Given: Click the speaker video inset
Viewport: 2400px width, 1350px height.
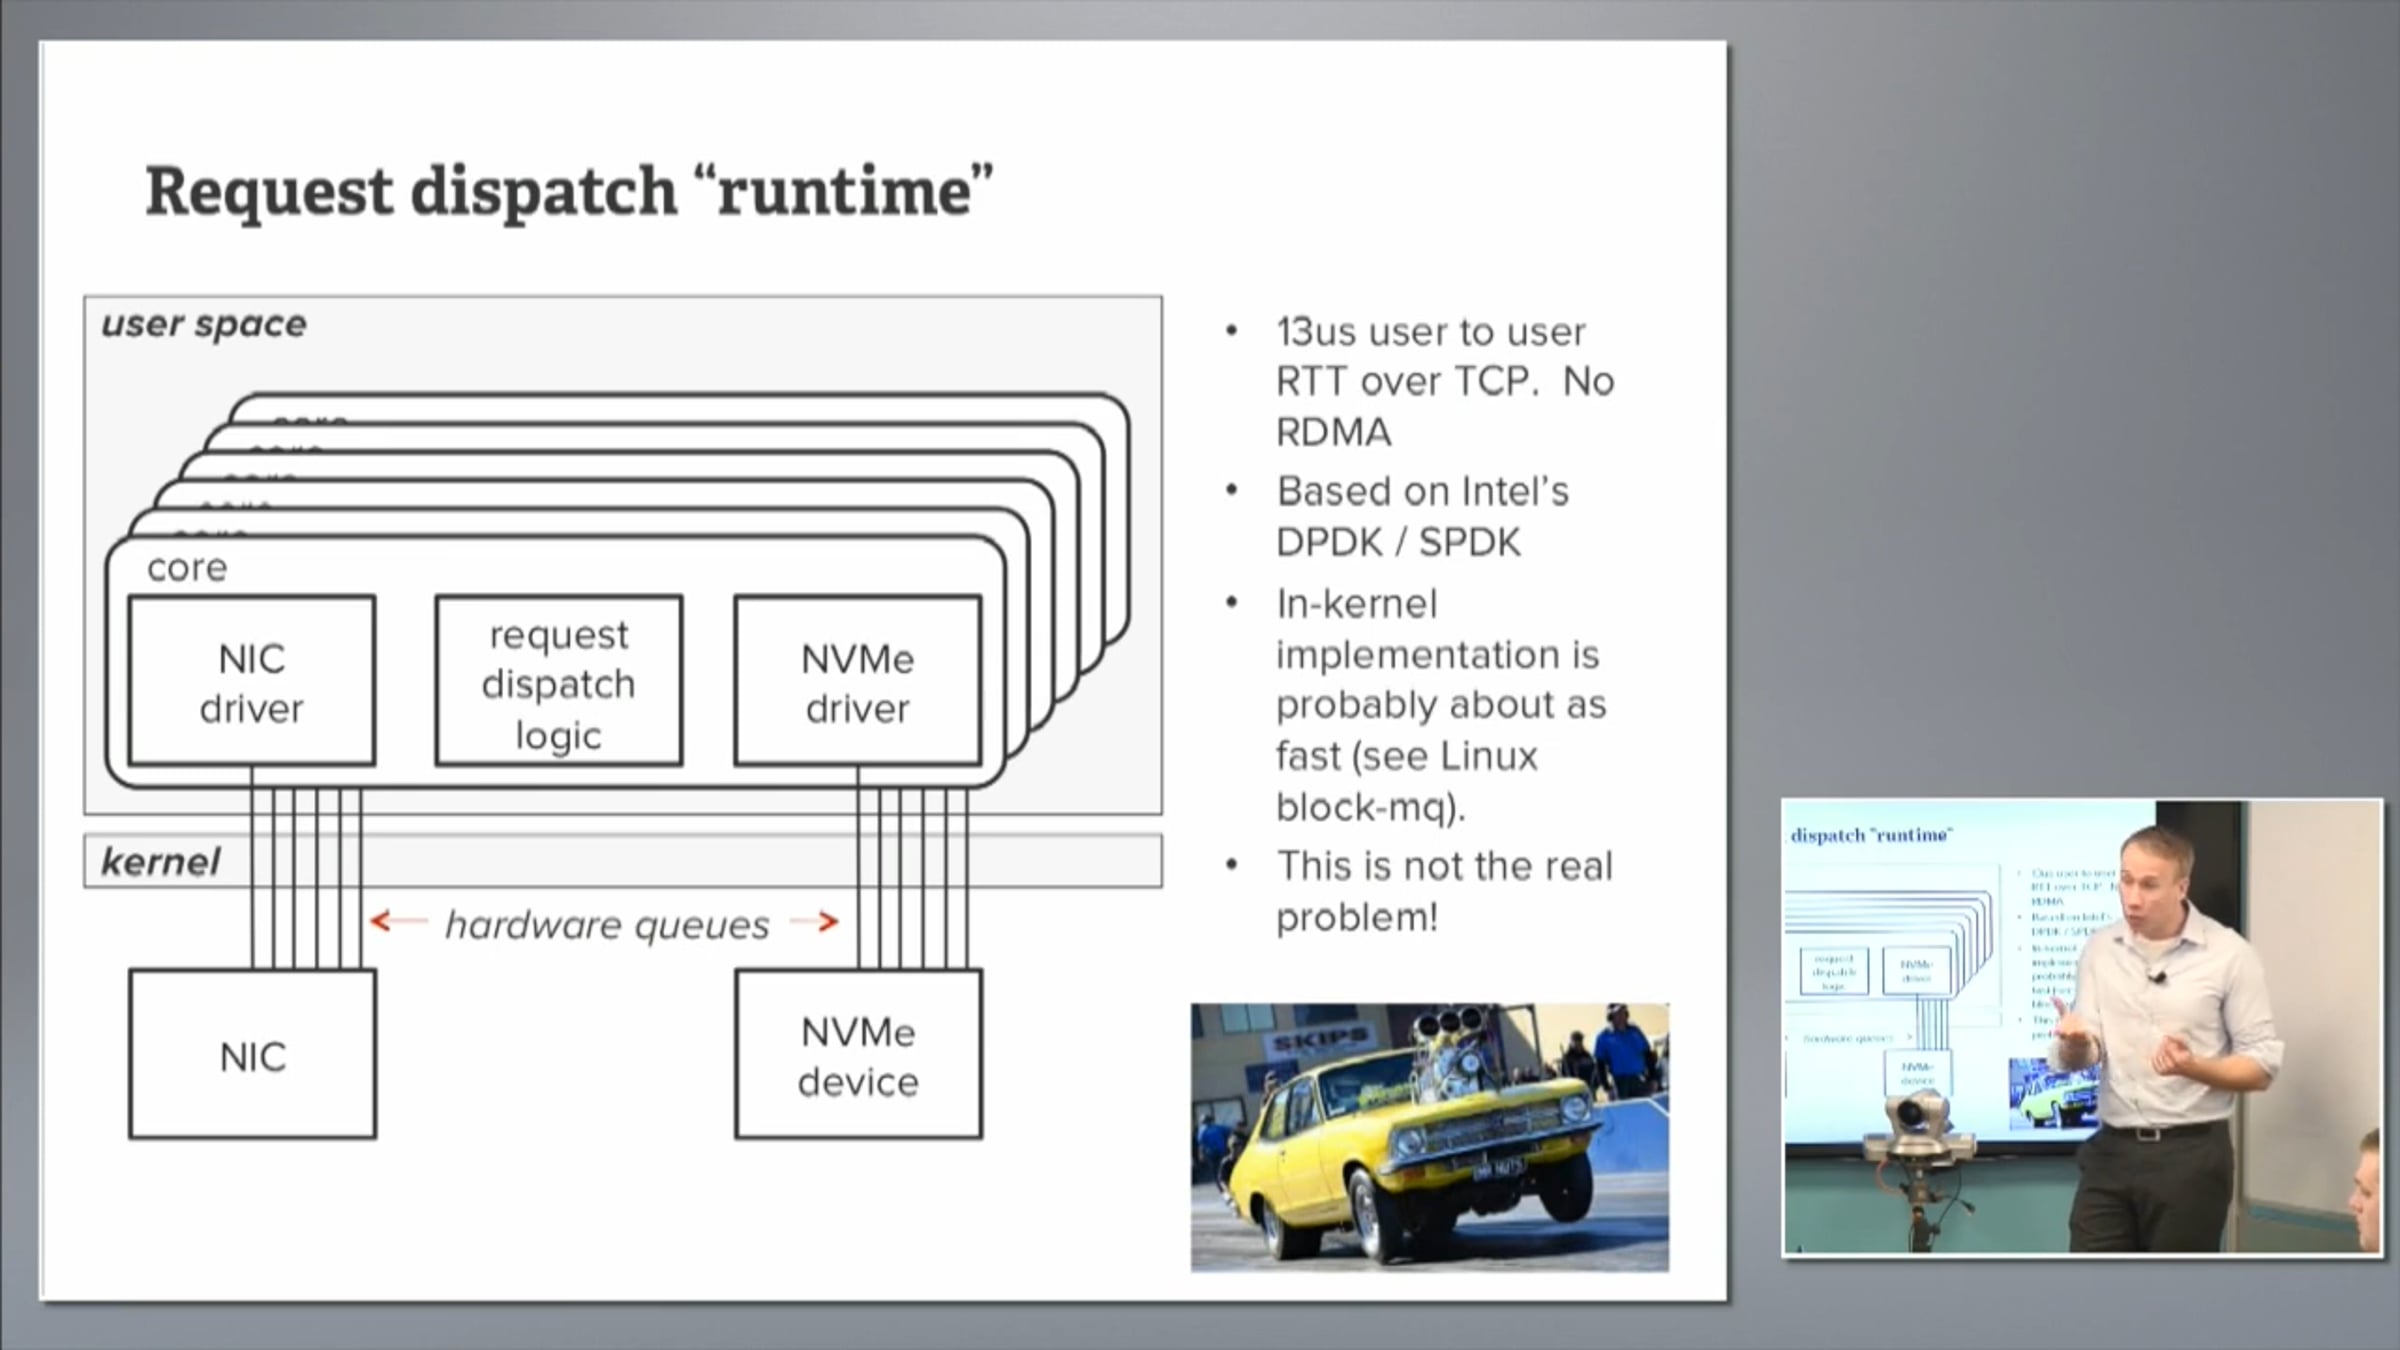Looking at the screenshot, I should (2082, 1027).
